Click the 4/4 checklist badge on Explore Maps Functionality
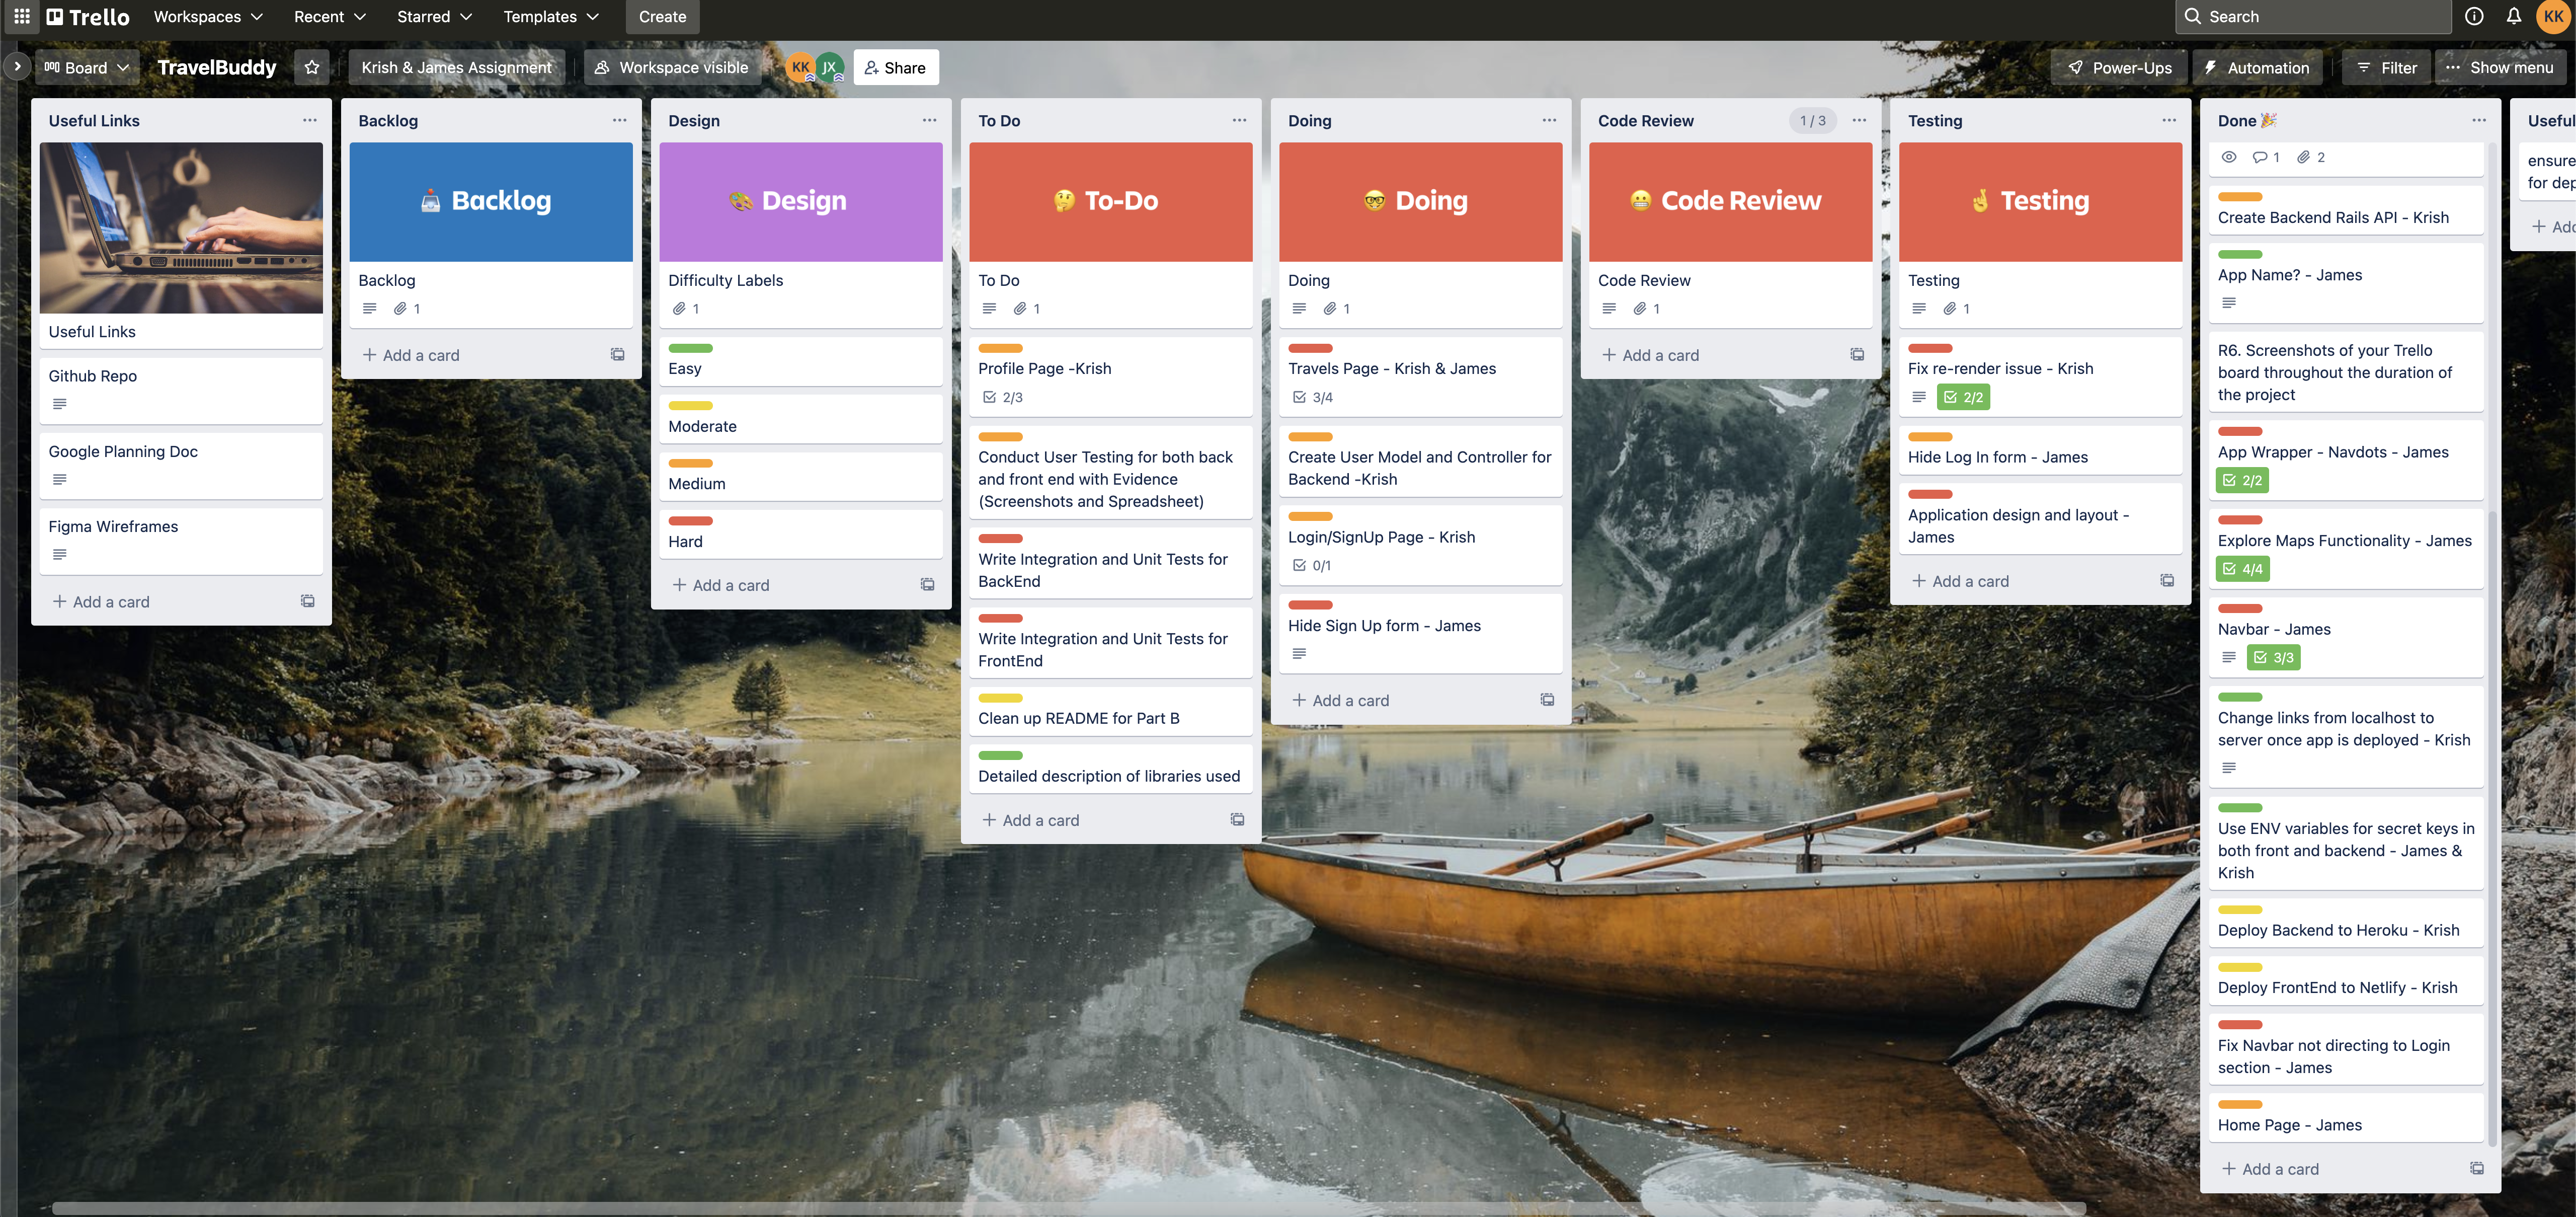2576x1217 pixels. click(x=2243, y=569)
